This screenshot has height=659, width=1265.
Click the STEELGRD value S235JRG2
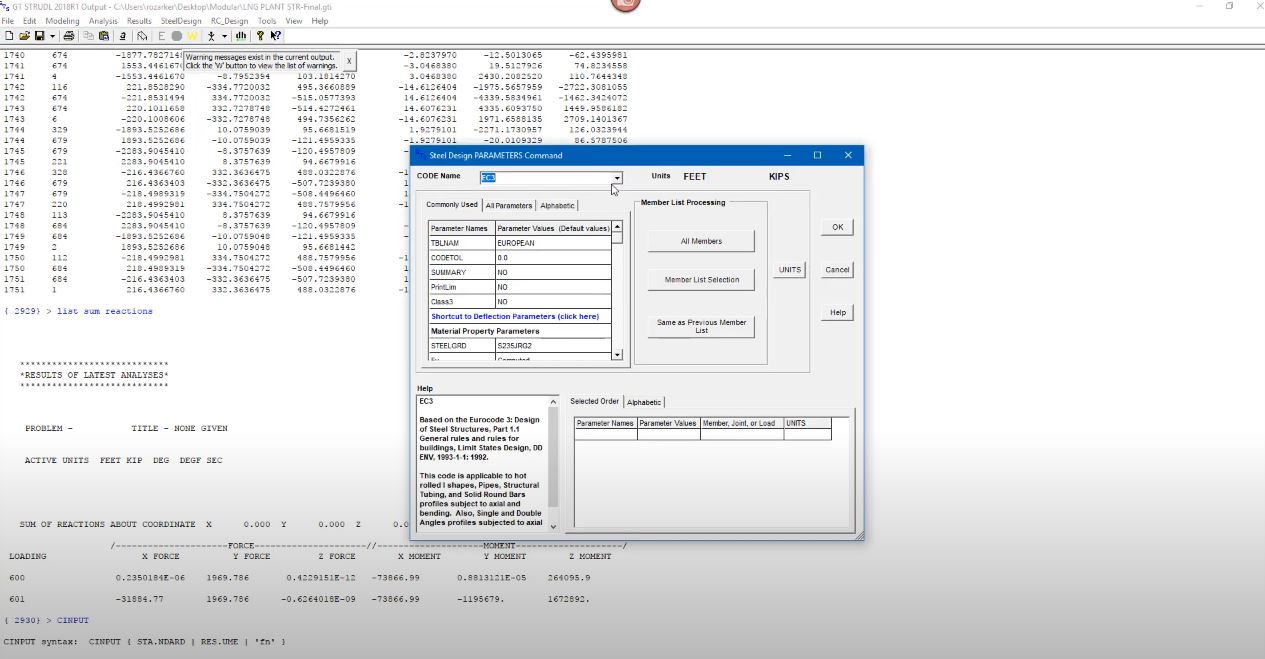(553, 345)
